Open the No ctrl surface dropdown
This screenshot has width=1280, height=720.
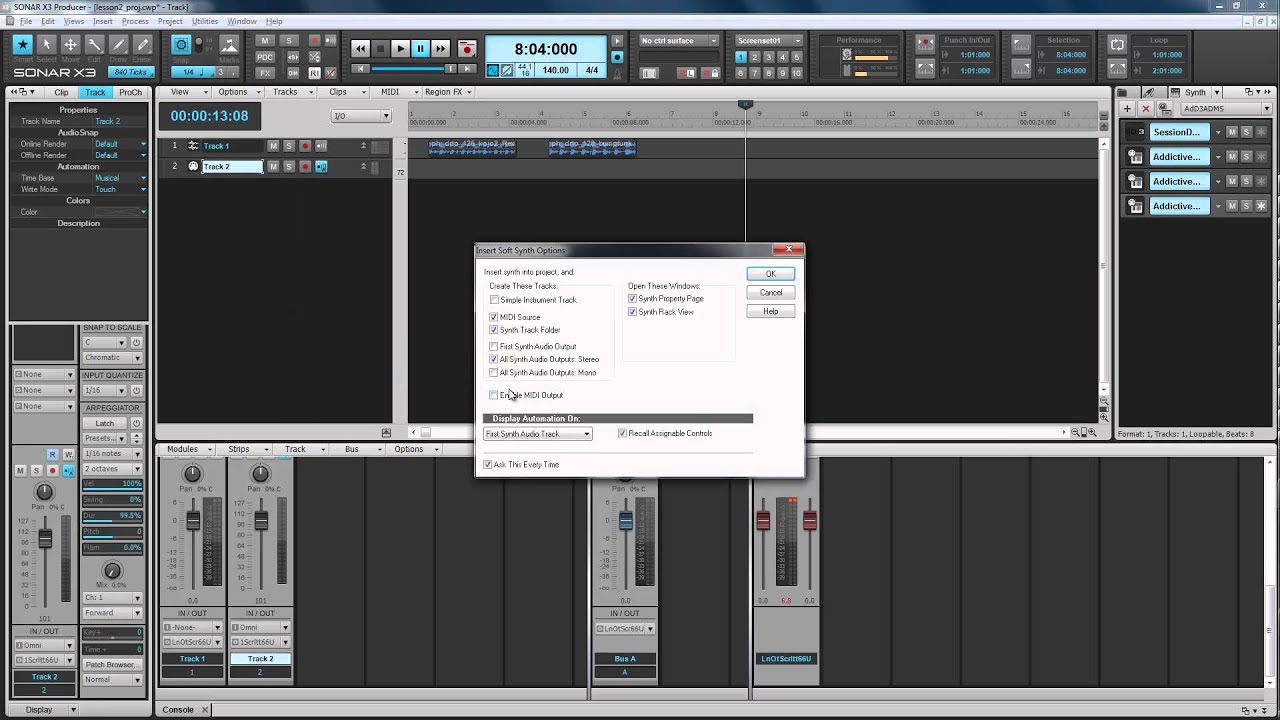pyautogui.click(x=678, y=41)
